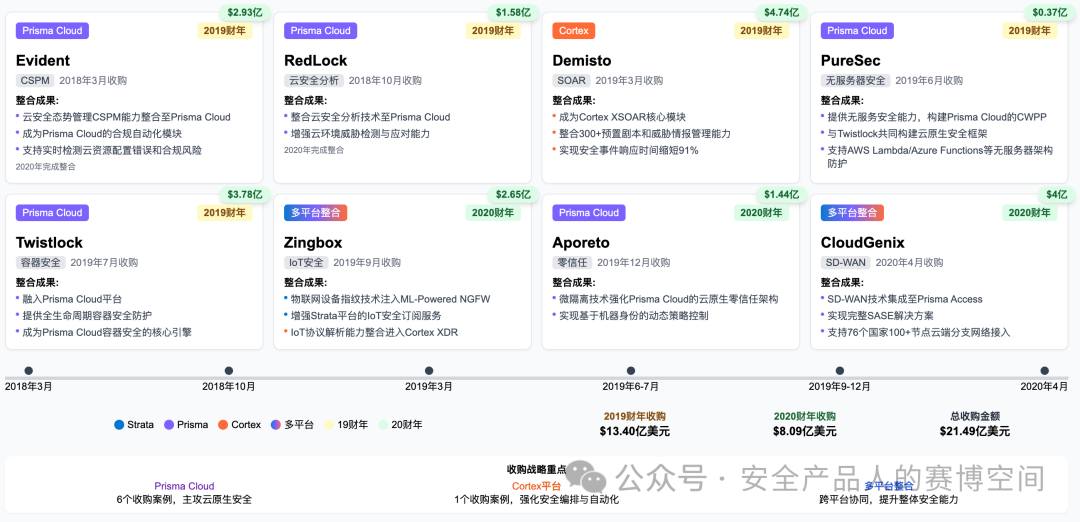Click the CloudGenix card title
The image size is (1080, 522).
862,242
